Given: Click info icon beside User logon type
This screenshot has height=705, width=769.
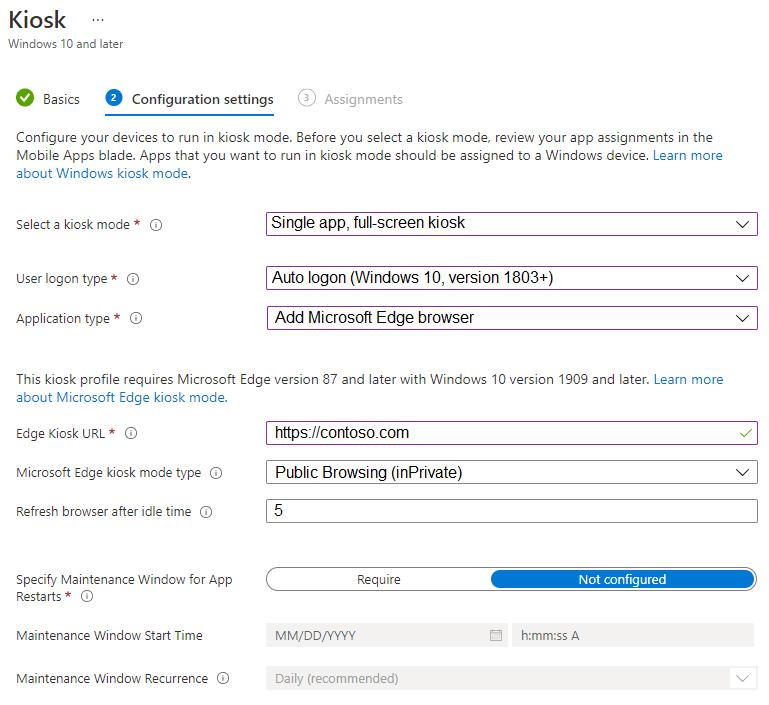Looking at the screenshot, I should tap(133, 279).
